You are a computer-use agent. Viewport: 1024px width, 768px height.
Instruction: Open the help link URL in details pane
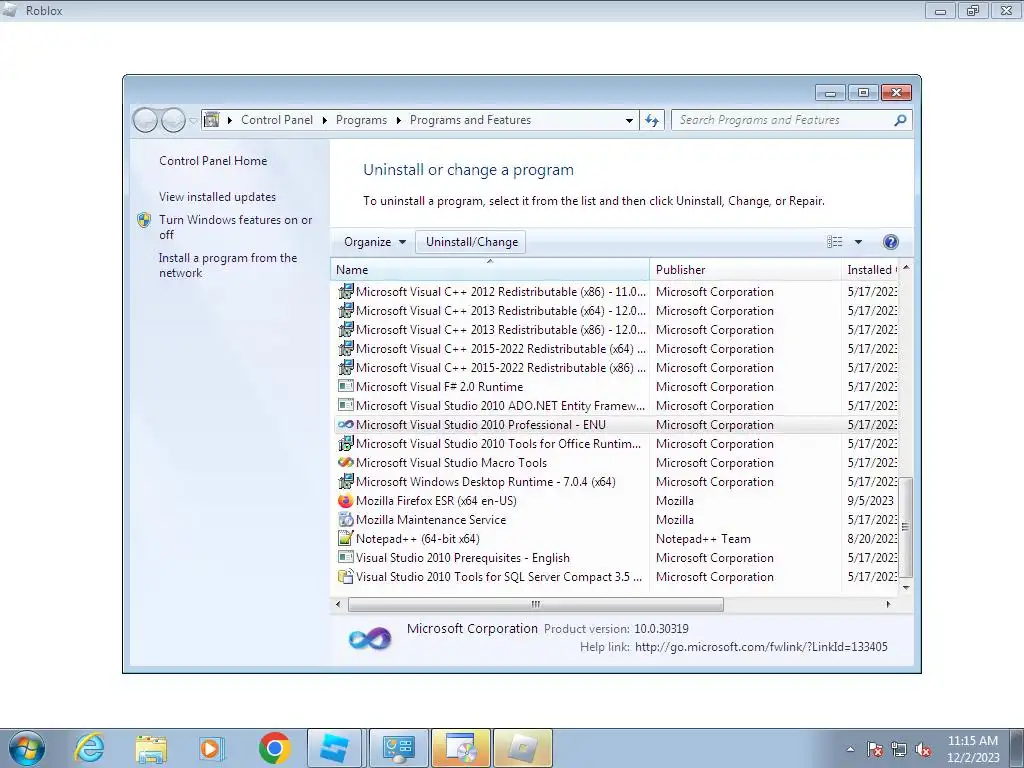click(761, 647)
